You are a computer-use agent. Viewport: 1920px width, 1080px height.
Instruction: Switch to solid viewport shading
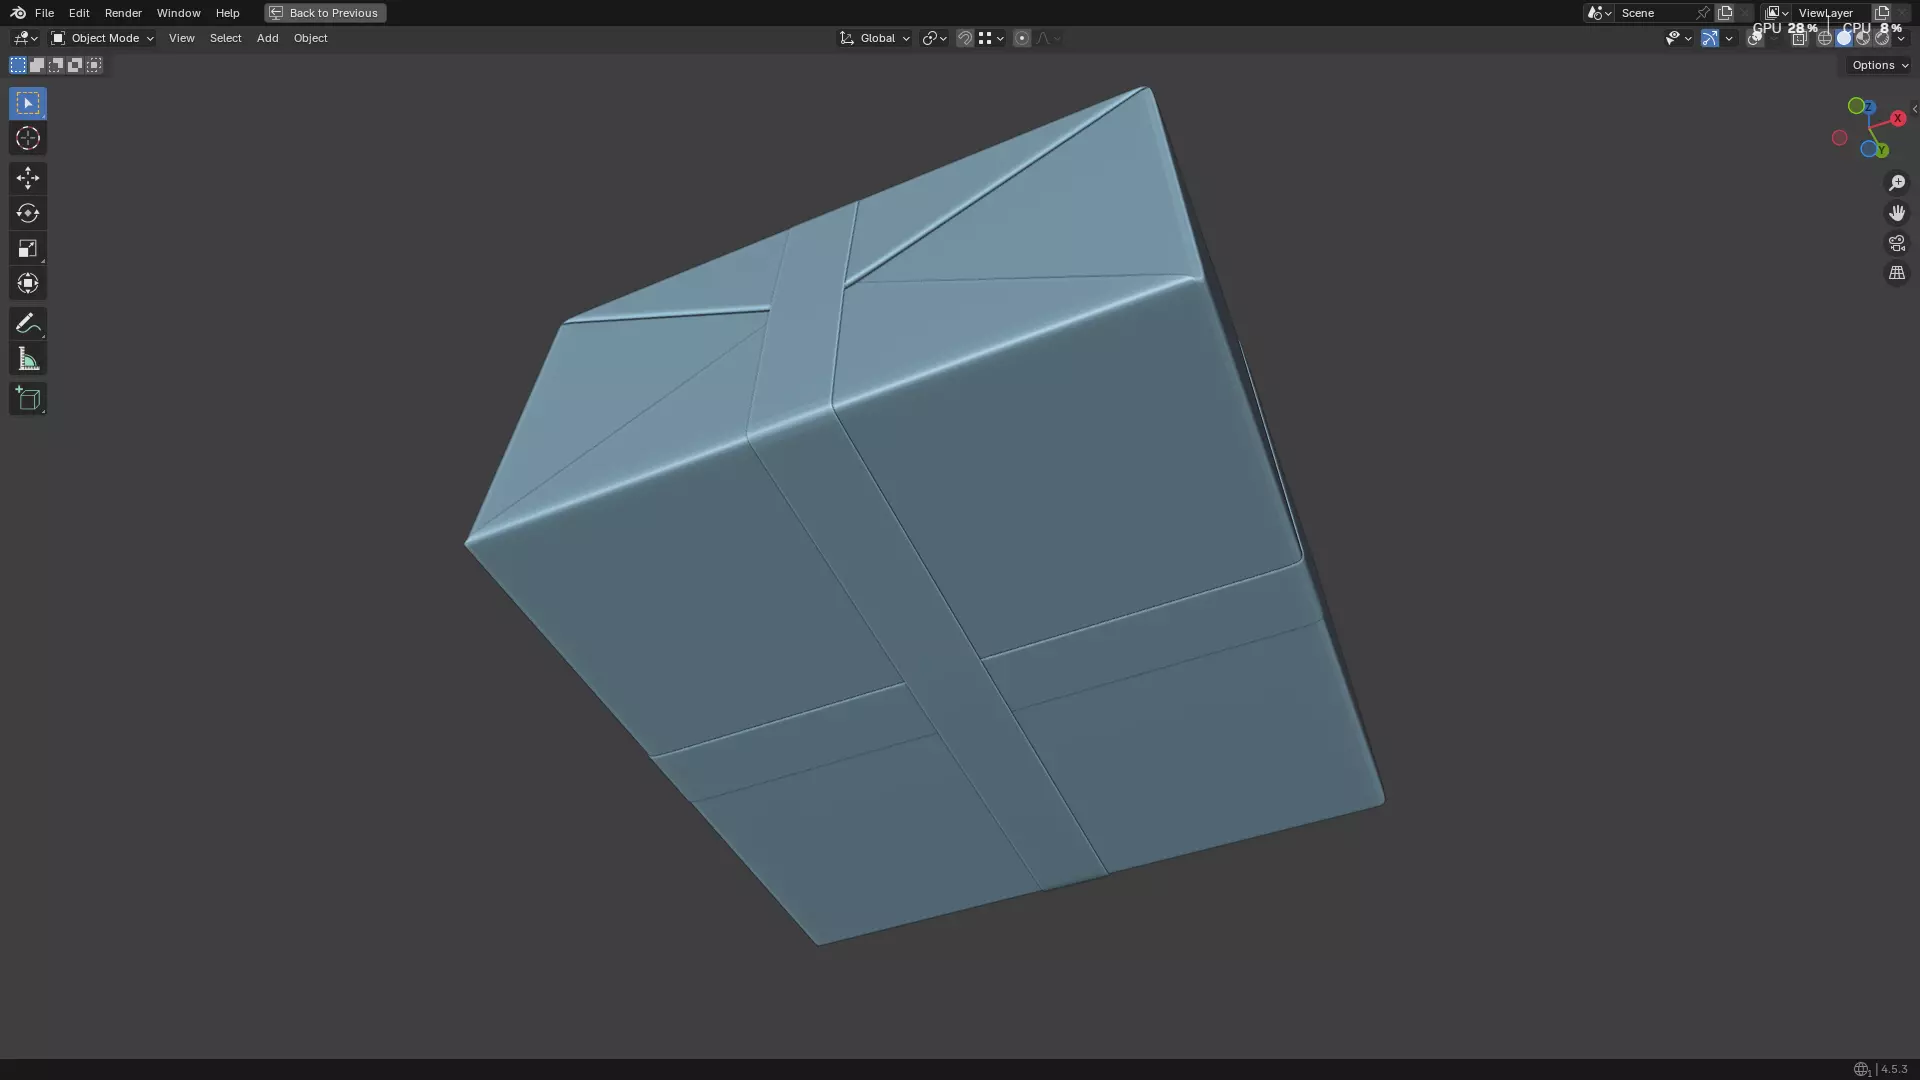pyautogui.click(x=1843, y=38)
